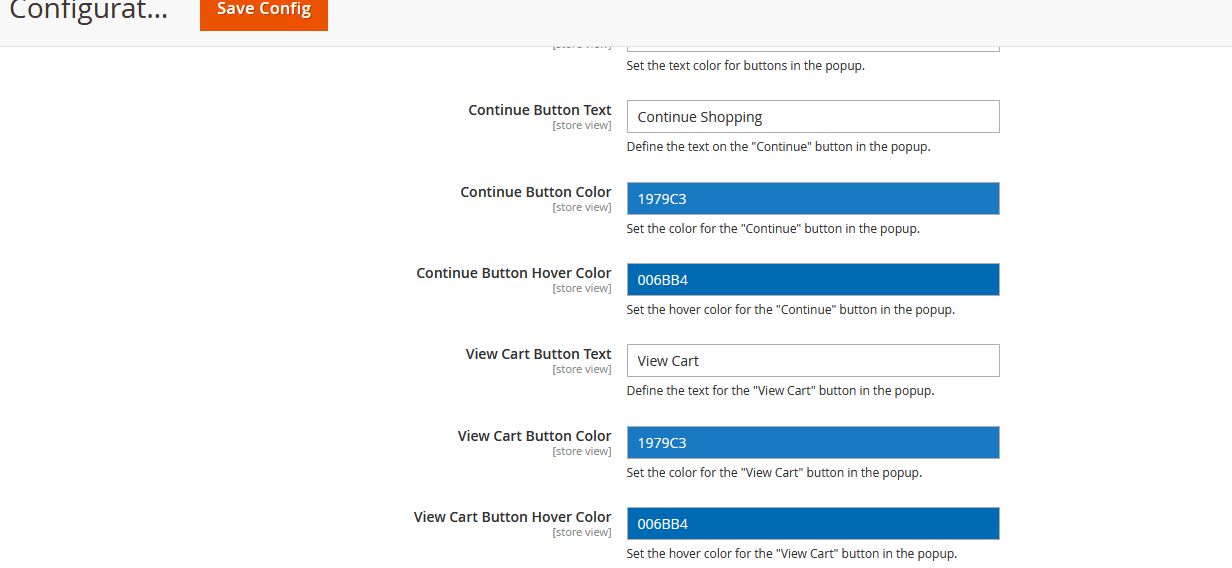Click the store view scope under Continue Button Text
This screenshot has width=1232, height=568.
(581, 126)
